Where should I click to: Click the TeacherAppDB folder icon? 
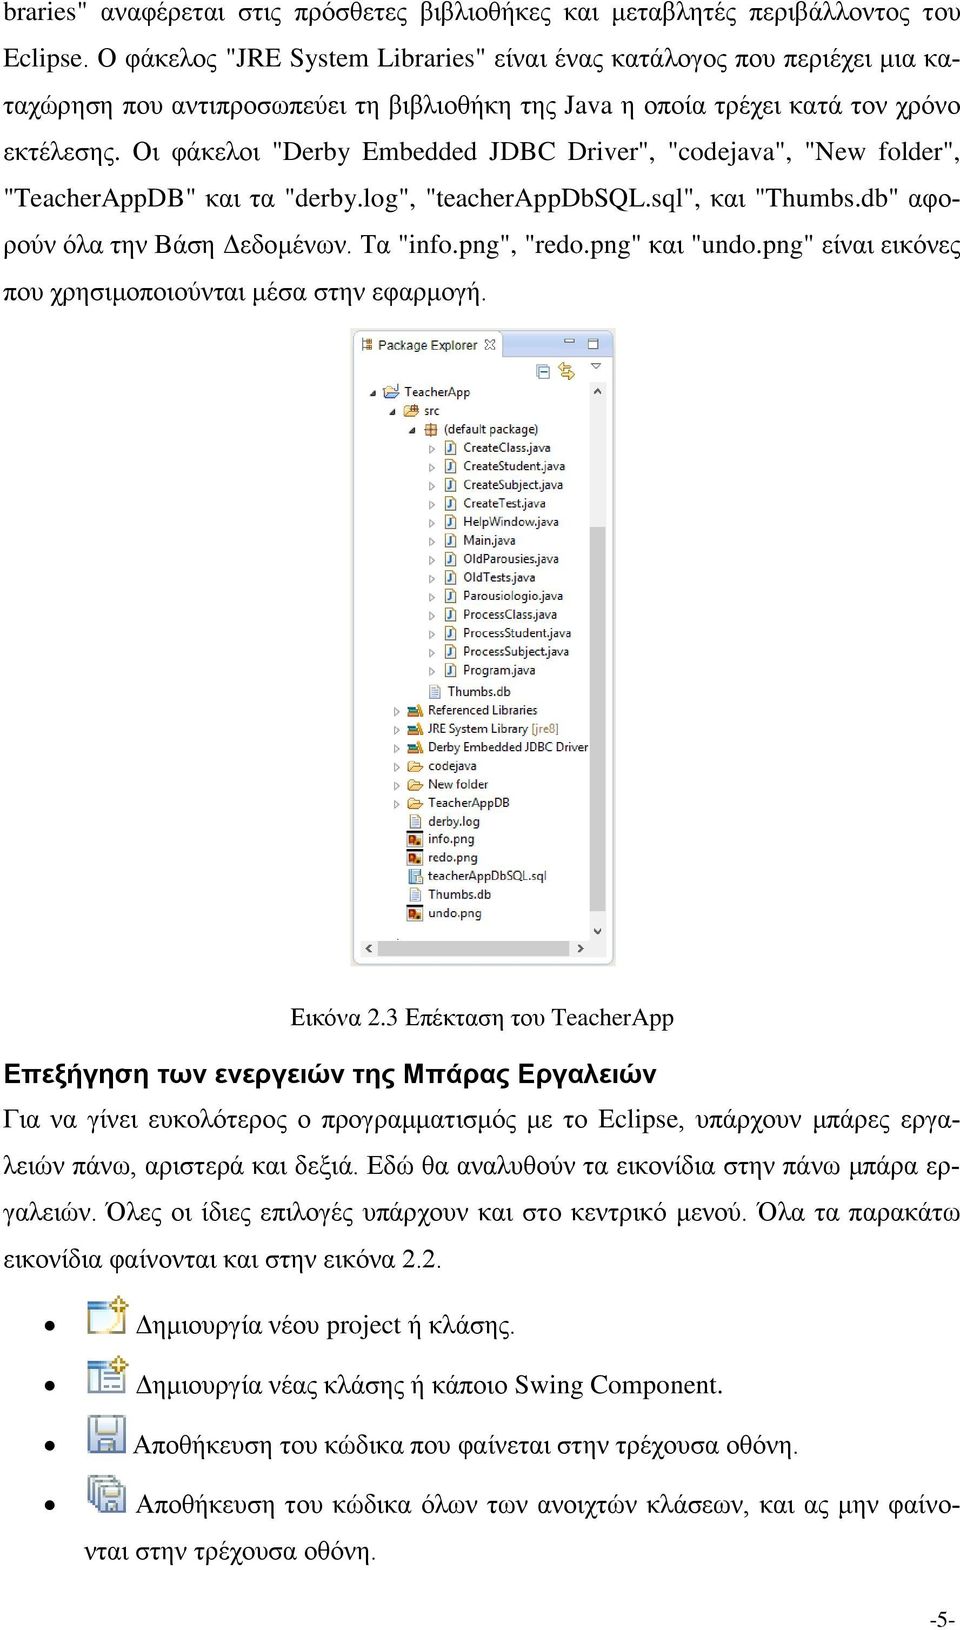[x=415, y=803]
